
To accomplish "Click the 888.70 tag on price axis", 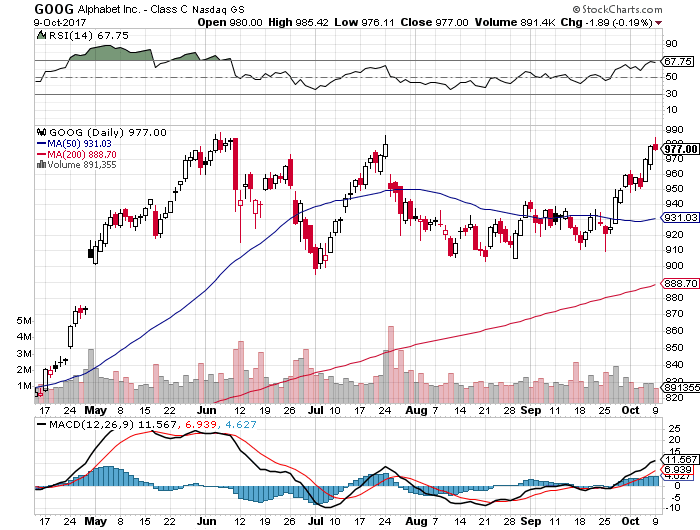I will pos(681,284).
